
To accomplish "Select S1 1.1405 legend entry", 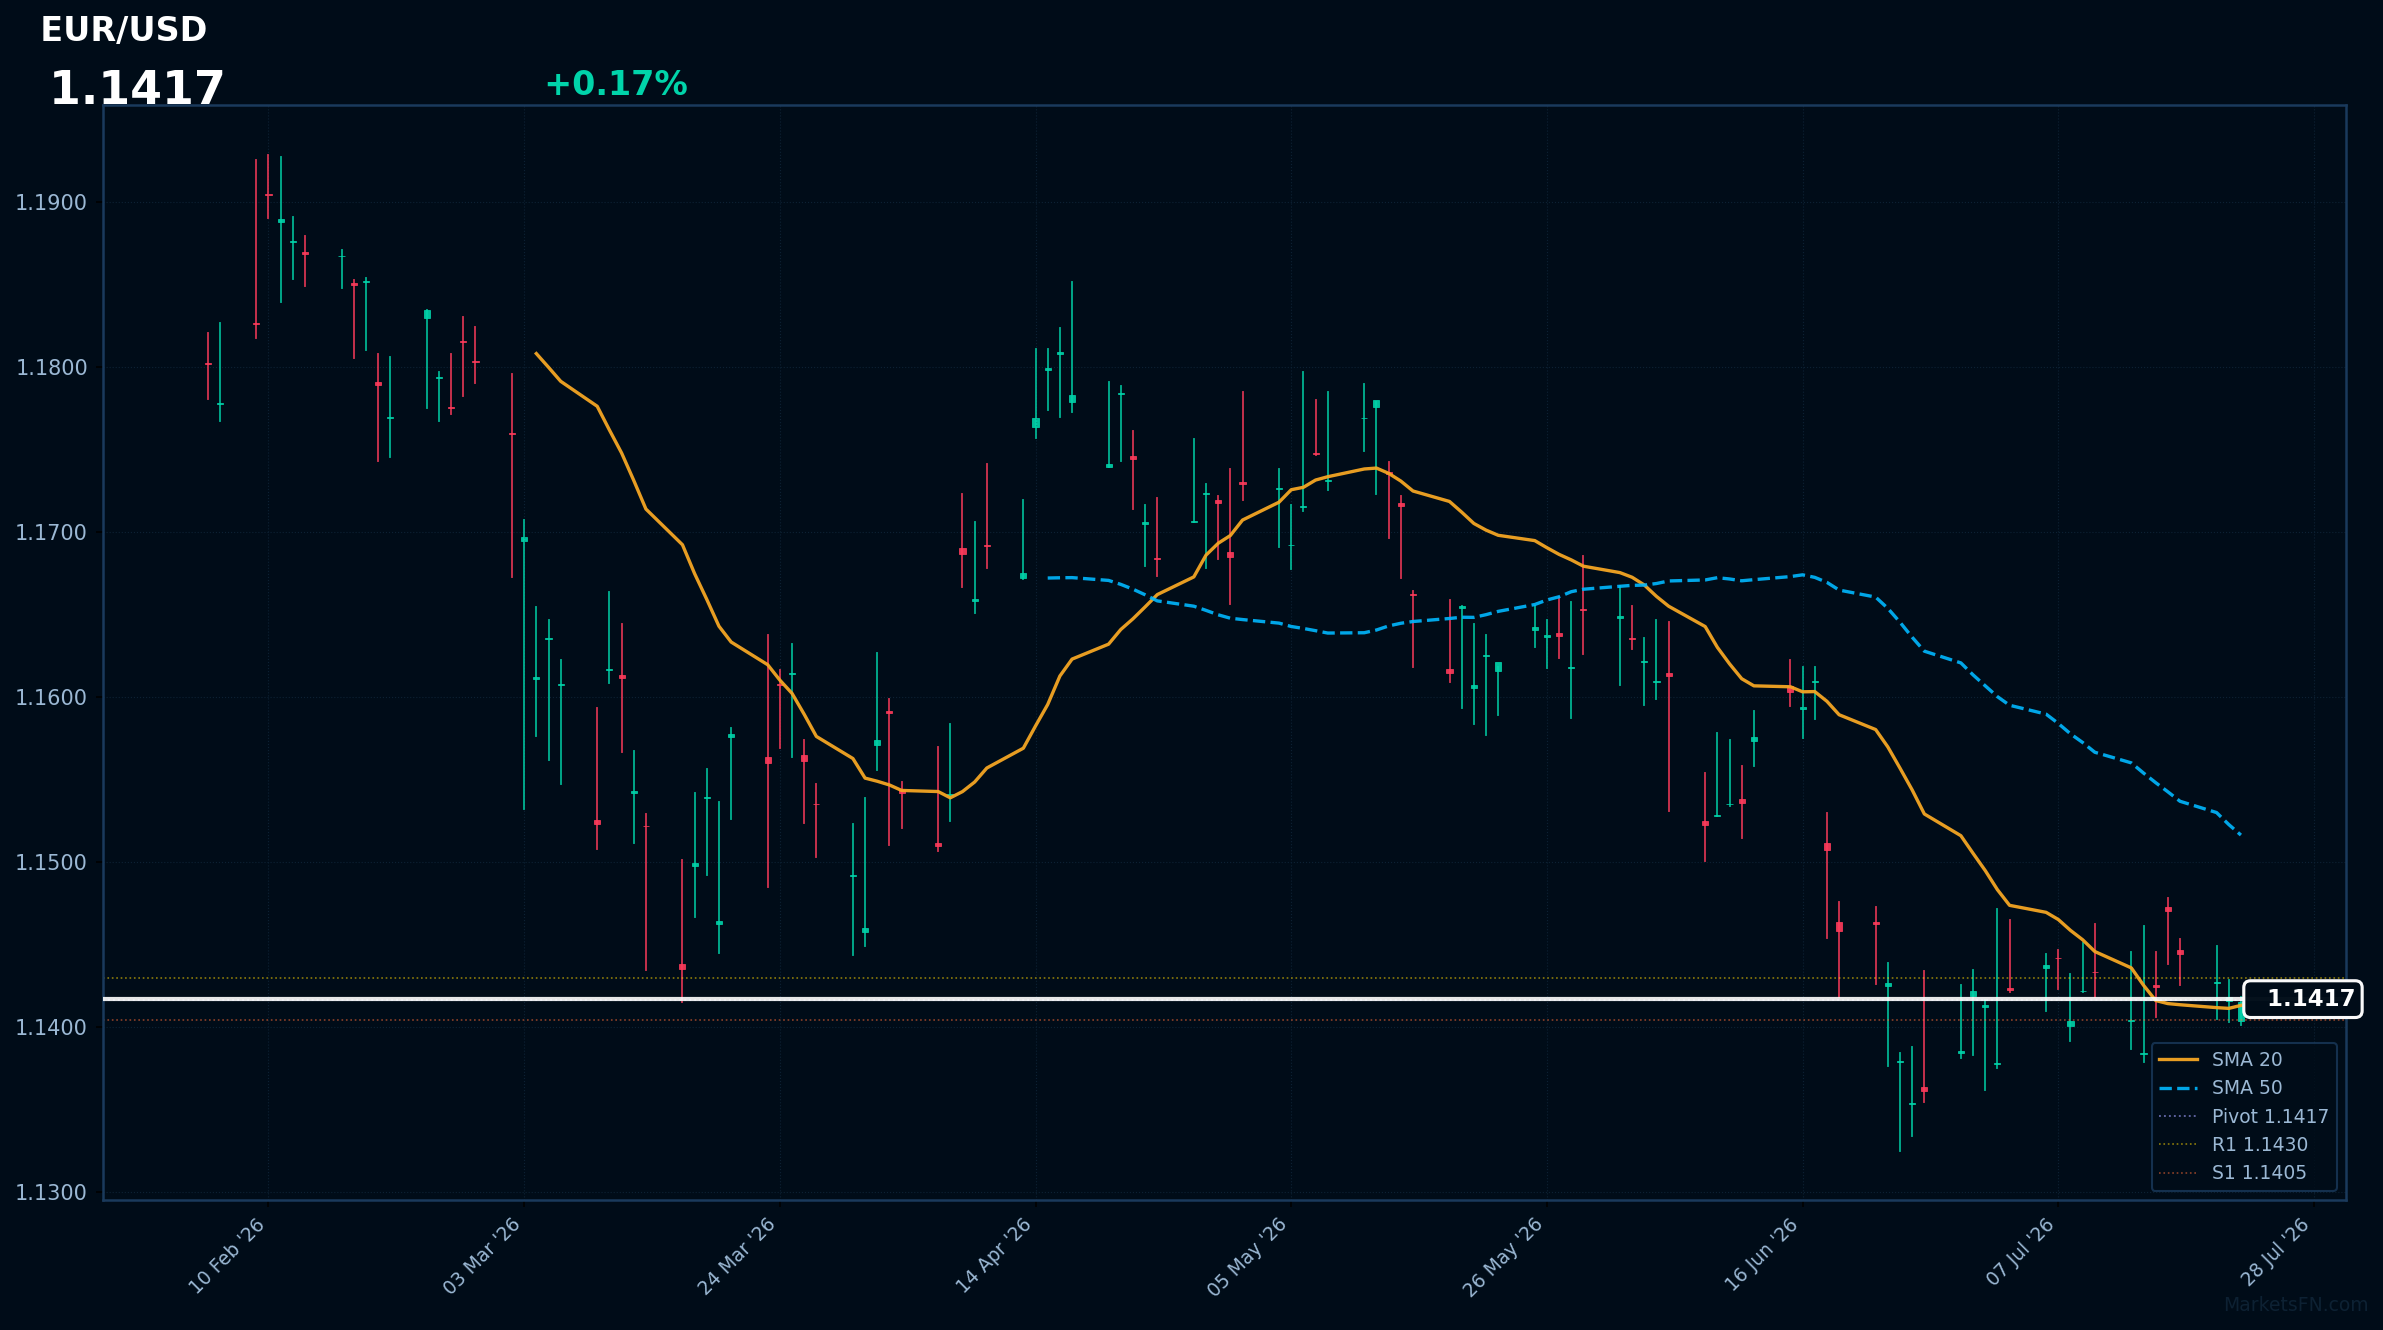I will (x=2232, y=1172).
